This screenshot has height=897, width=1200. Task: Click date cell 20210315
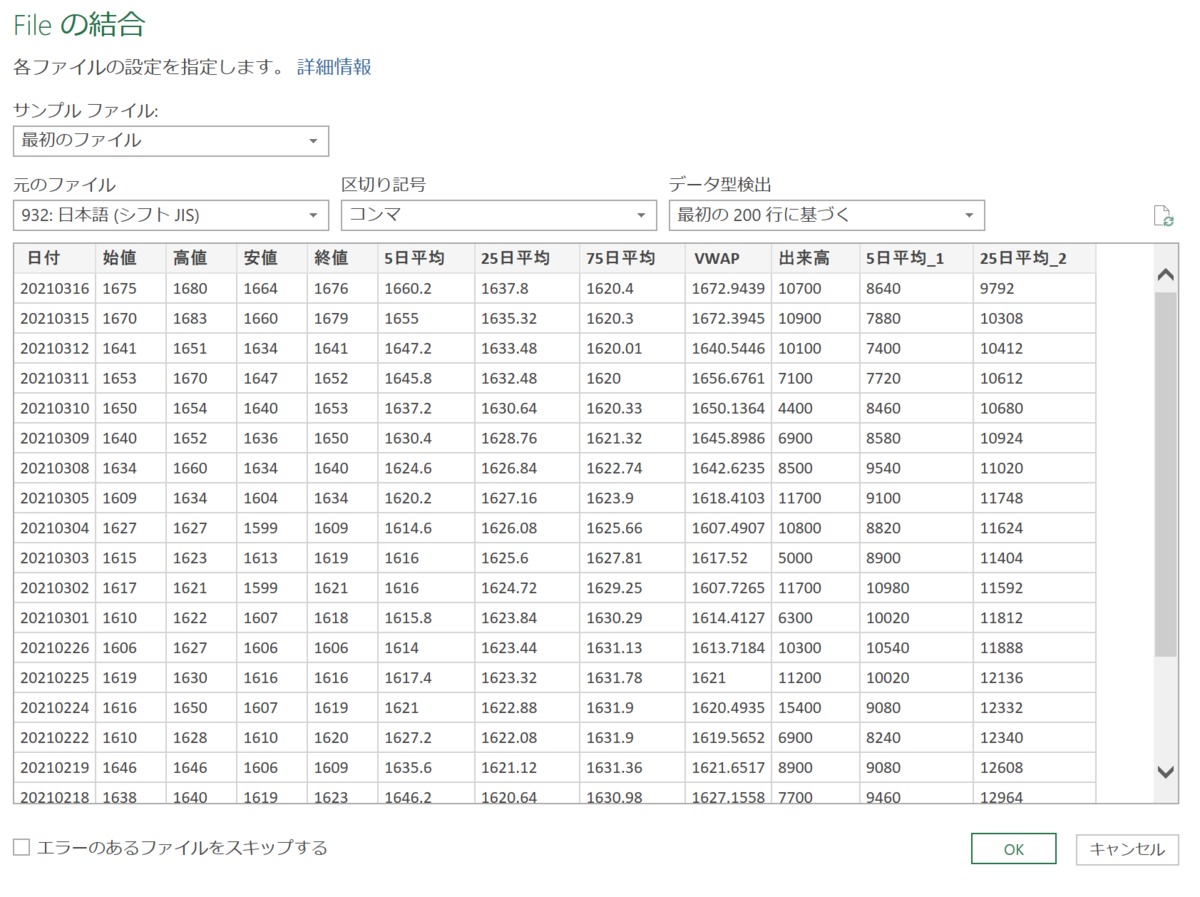[x=55, y=318]
